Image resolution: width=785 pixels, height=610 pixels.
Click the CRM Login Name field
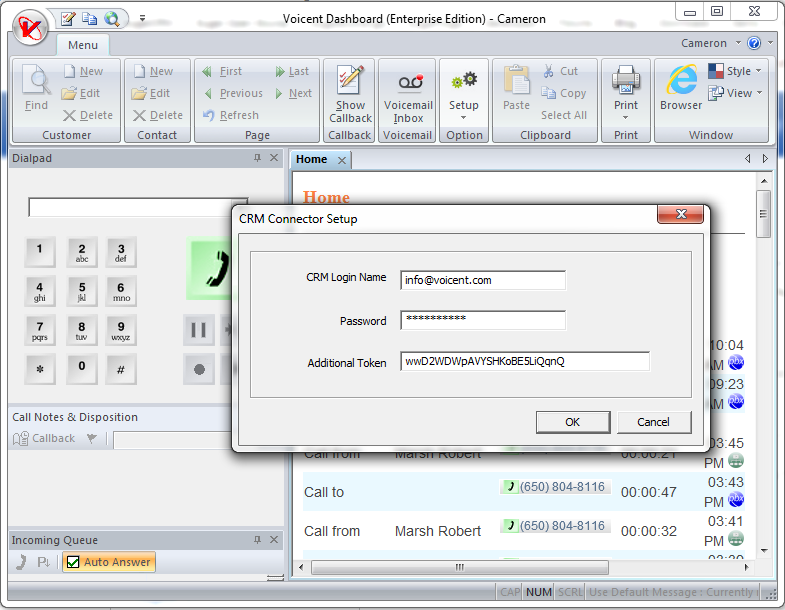pos(483,280)
